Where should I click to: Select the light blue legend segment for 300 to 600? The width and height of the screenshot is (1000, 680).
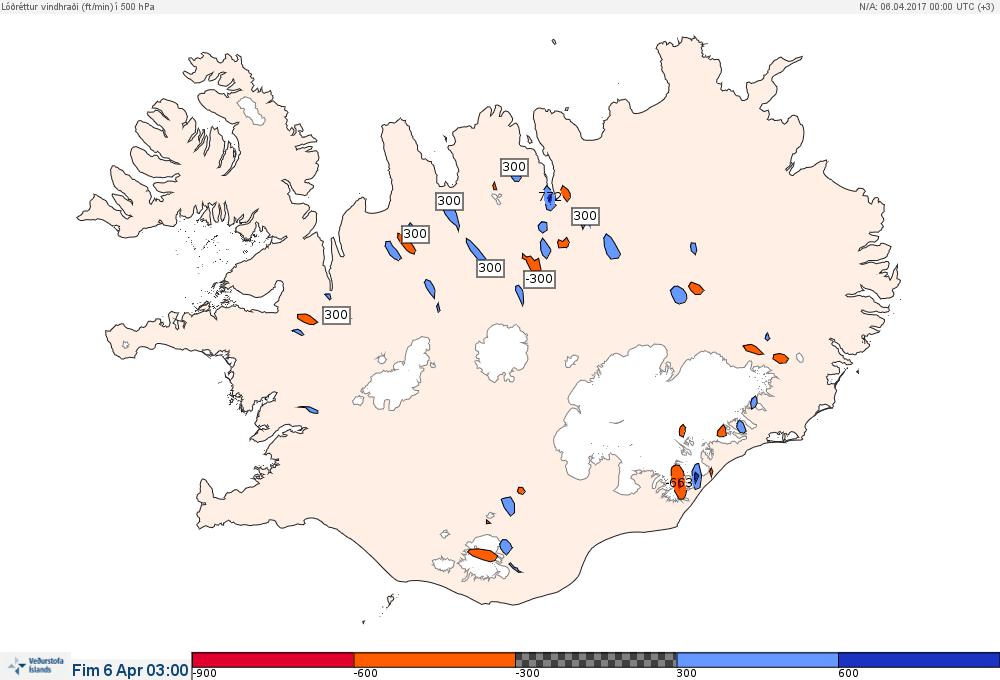click(x=758, y=660)
